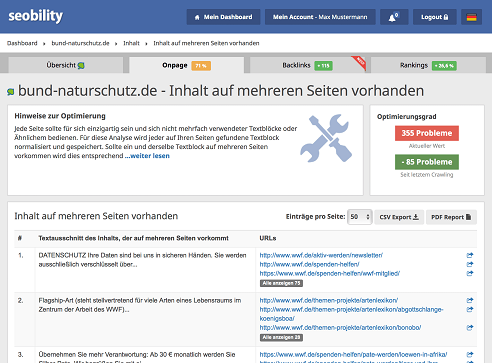Image resolution: width=492 pixels, height=363 pixels.
Task: Click the 71 % Onpage score badge
Action: pos(201,66)
